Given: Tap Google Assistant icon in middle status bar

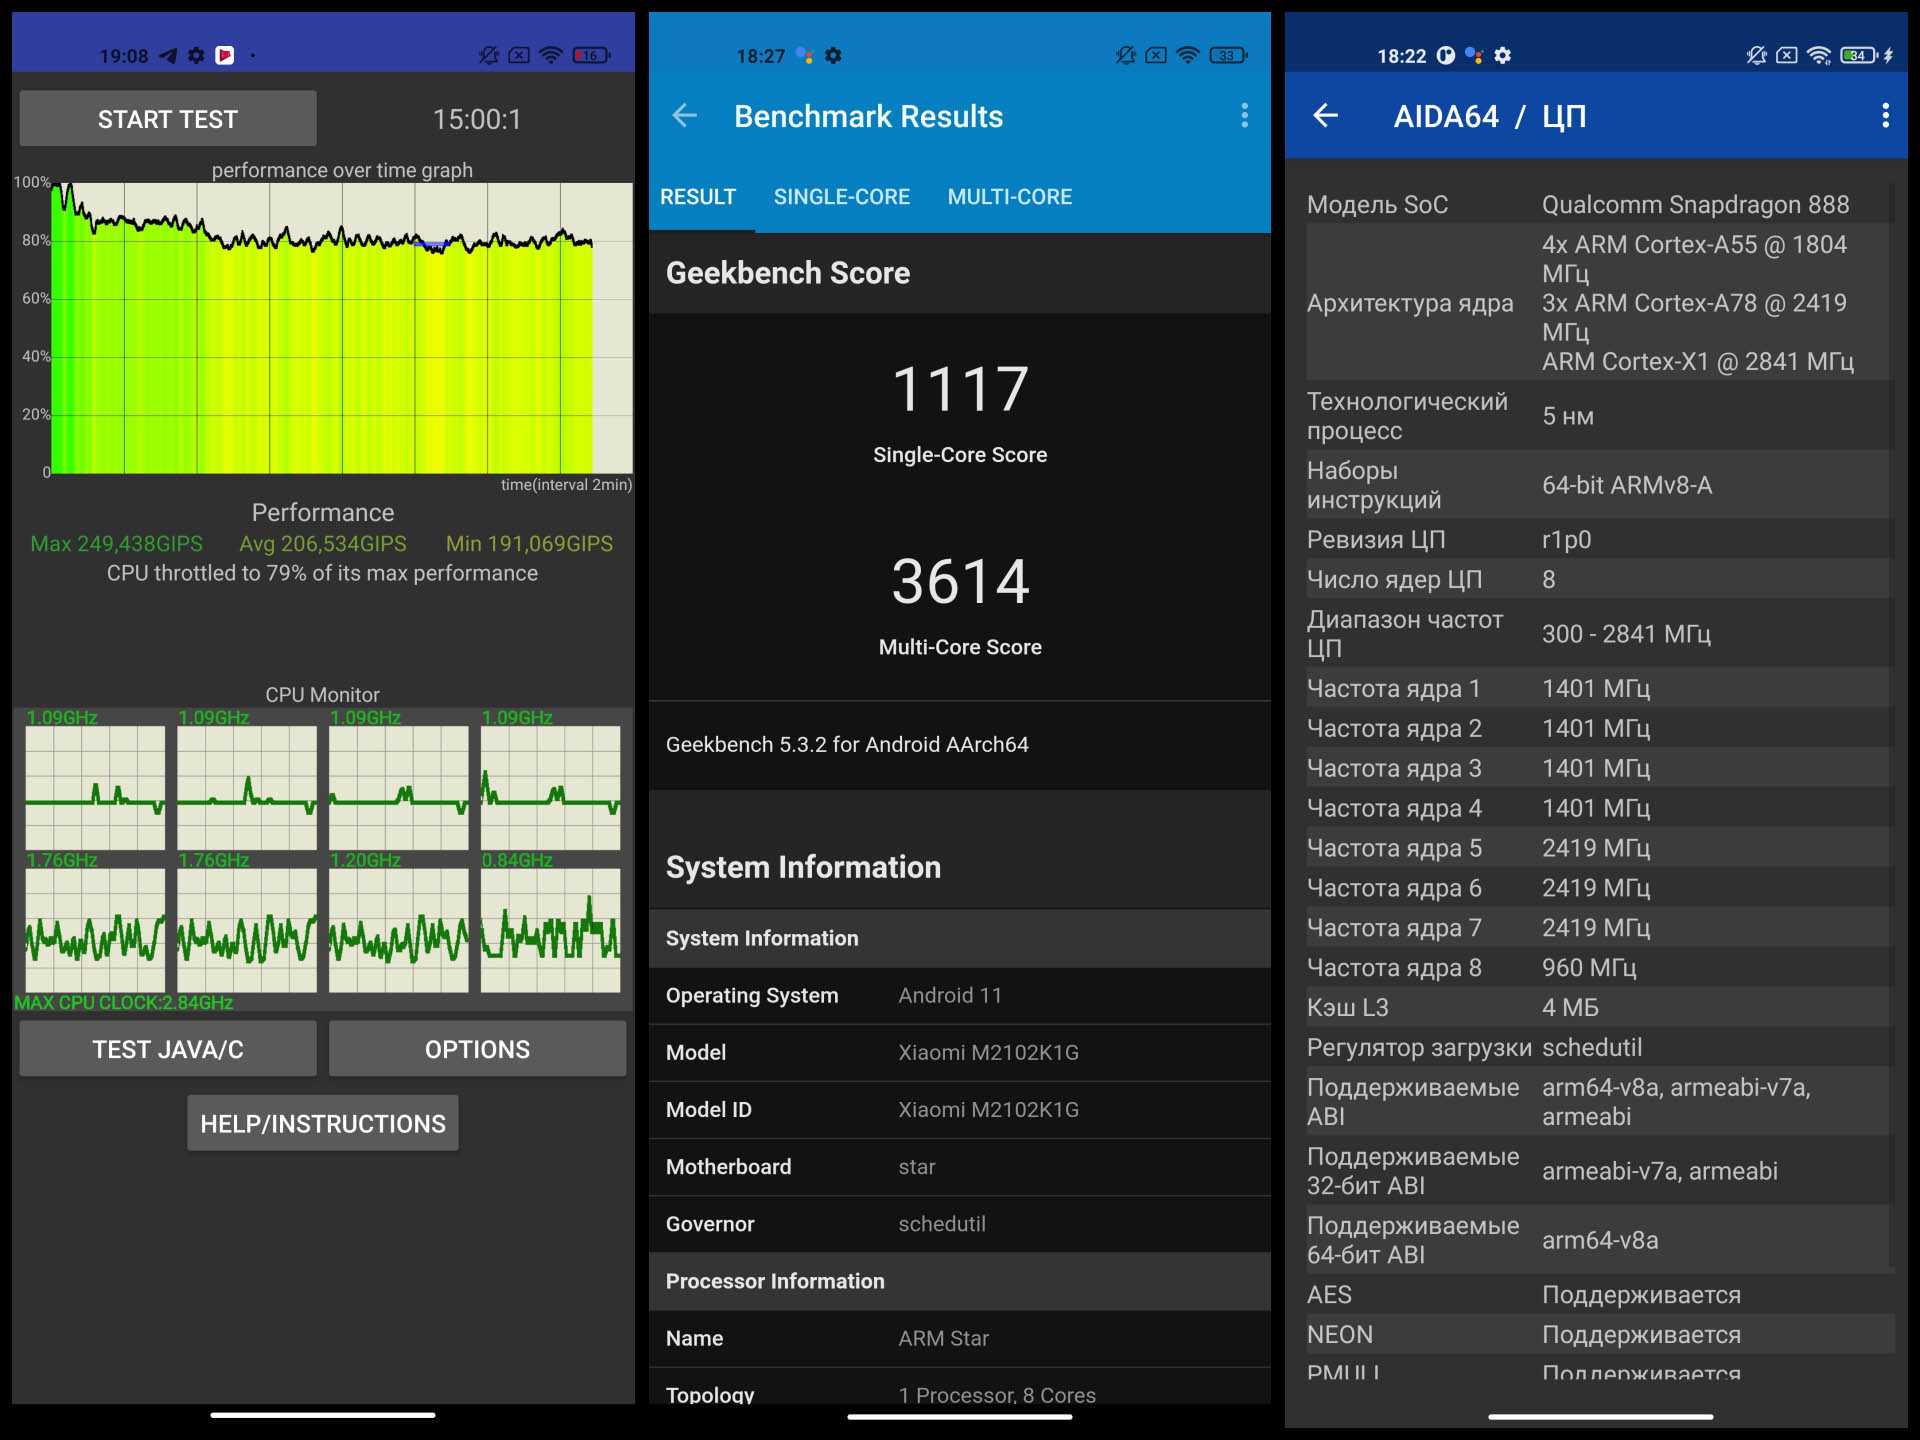Looking at the screenshot, I should pos(805,56).
